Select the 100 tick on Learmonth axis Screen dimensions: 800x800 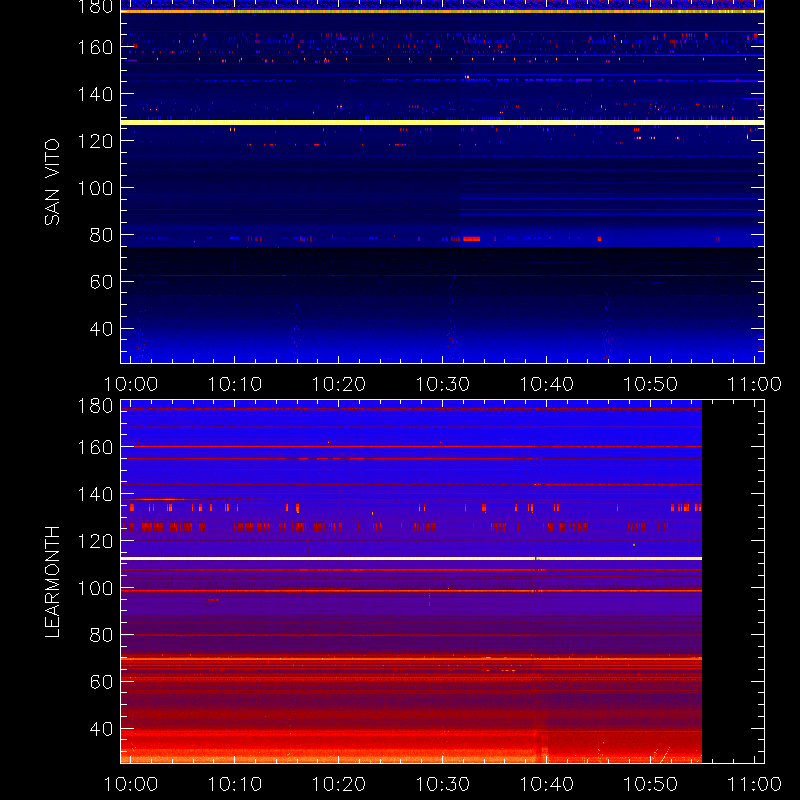pyautogui.click(x=95, y=588)
